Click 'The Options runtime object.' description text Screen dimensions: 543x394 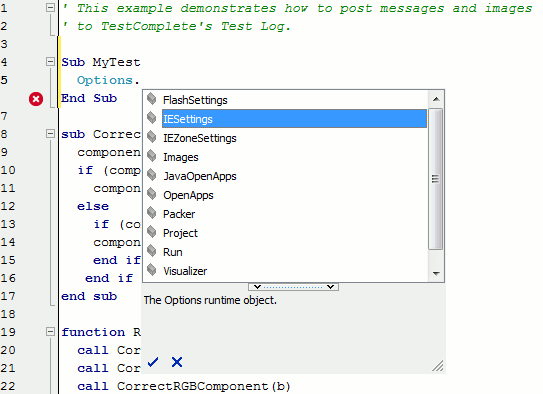210,300
